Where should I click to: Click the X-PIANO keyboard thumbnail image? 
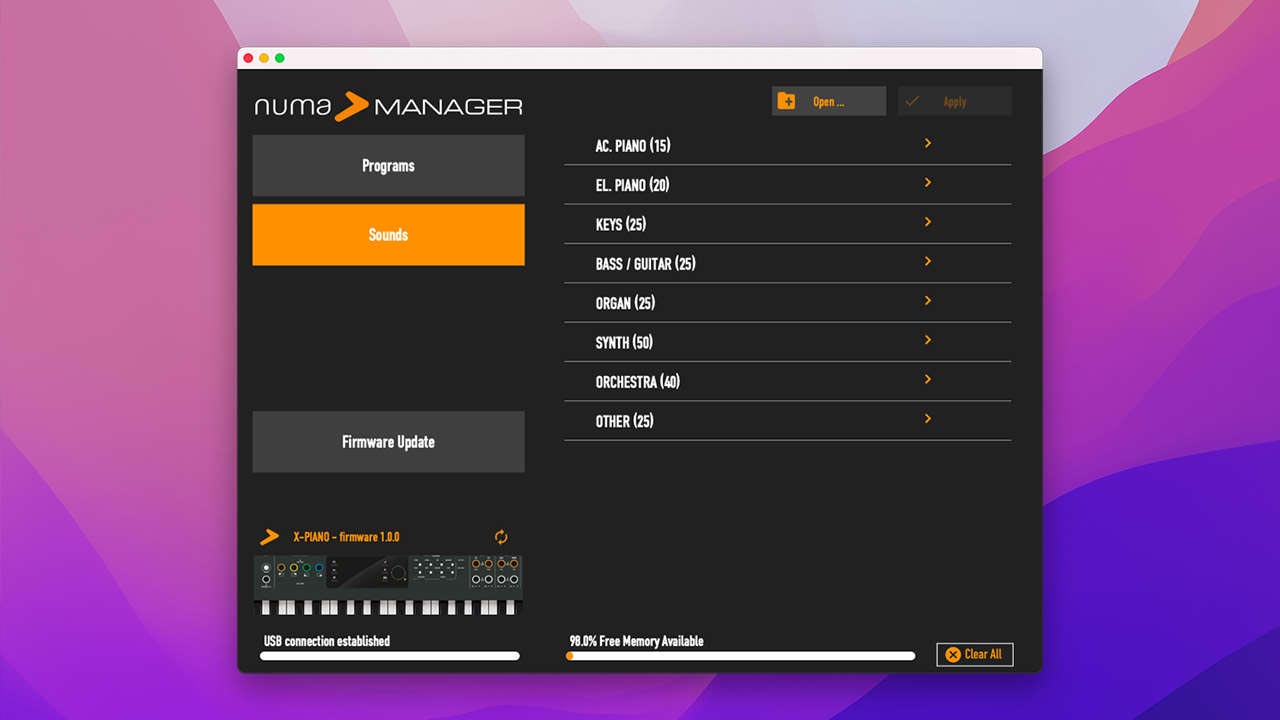388,585
